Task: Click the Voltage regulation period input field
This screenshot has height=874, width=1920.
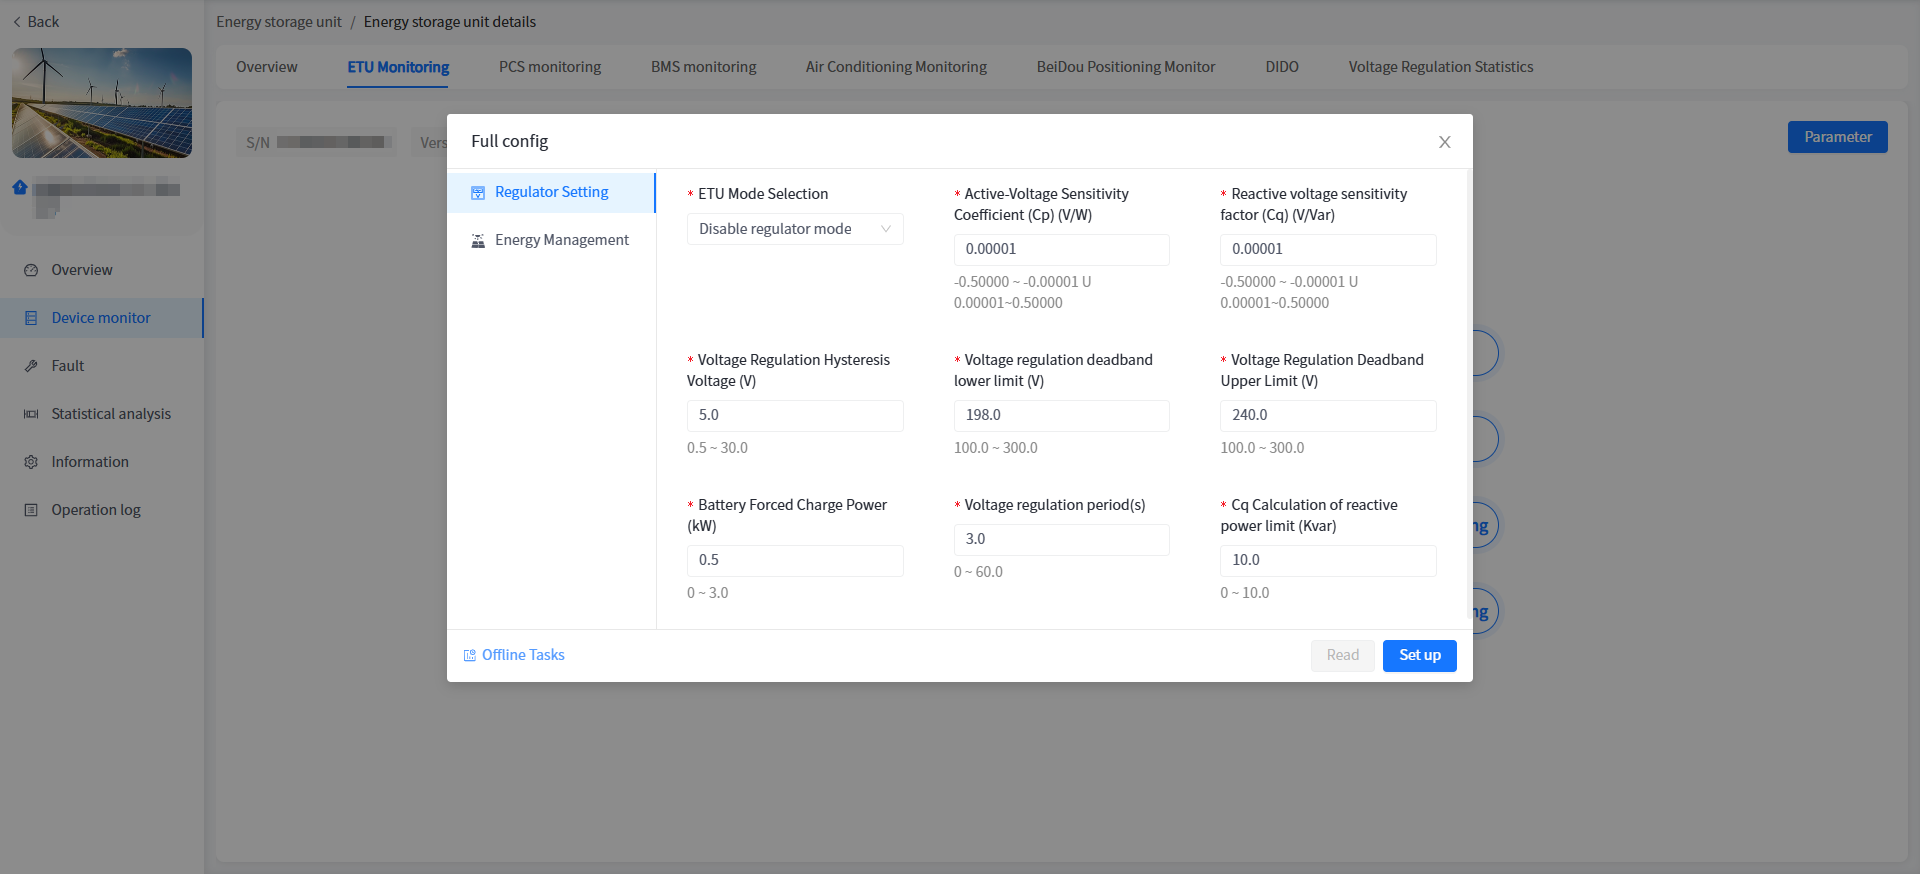Action: tap(1060, 540)
